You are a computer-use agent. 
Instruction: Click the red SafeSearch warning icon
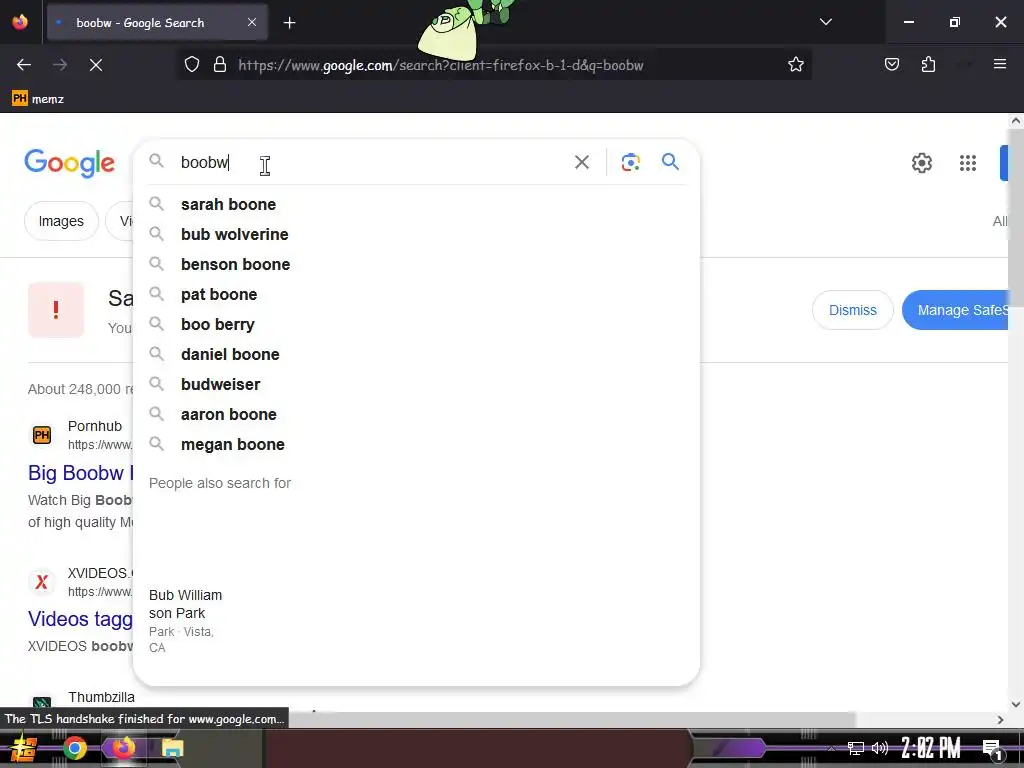pyautogui.click(x=56, y=310)
